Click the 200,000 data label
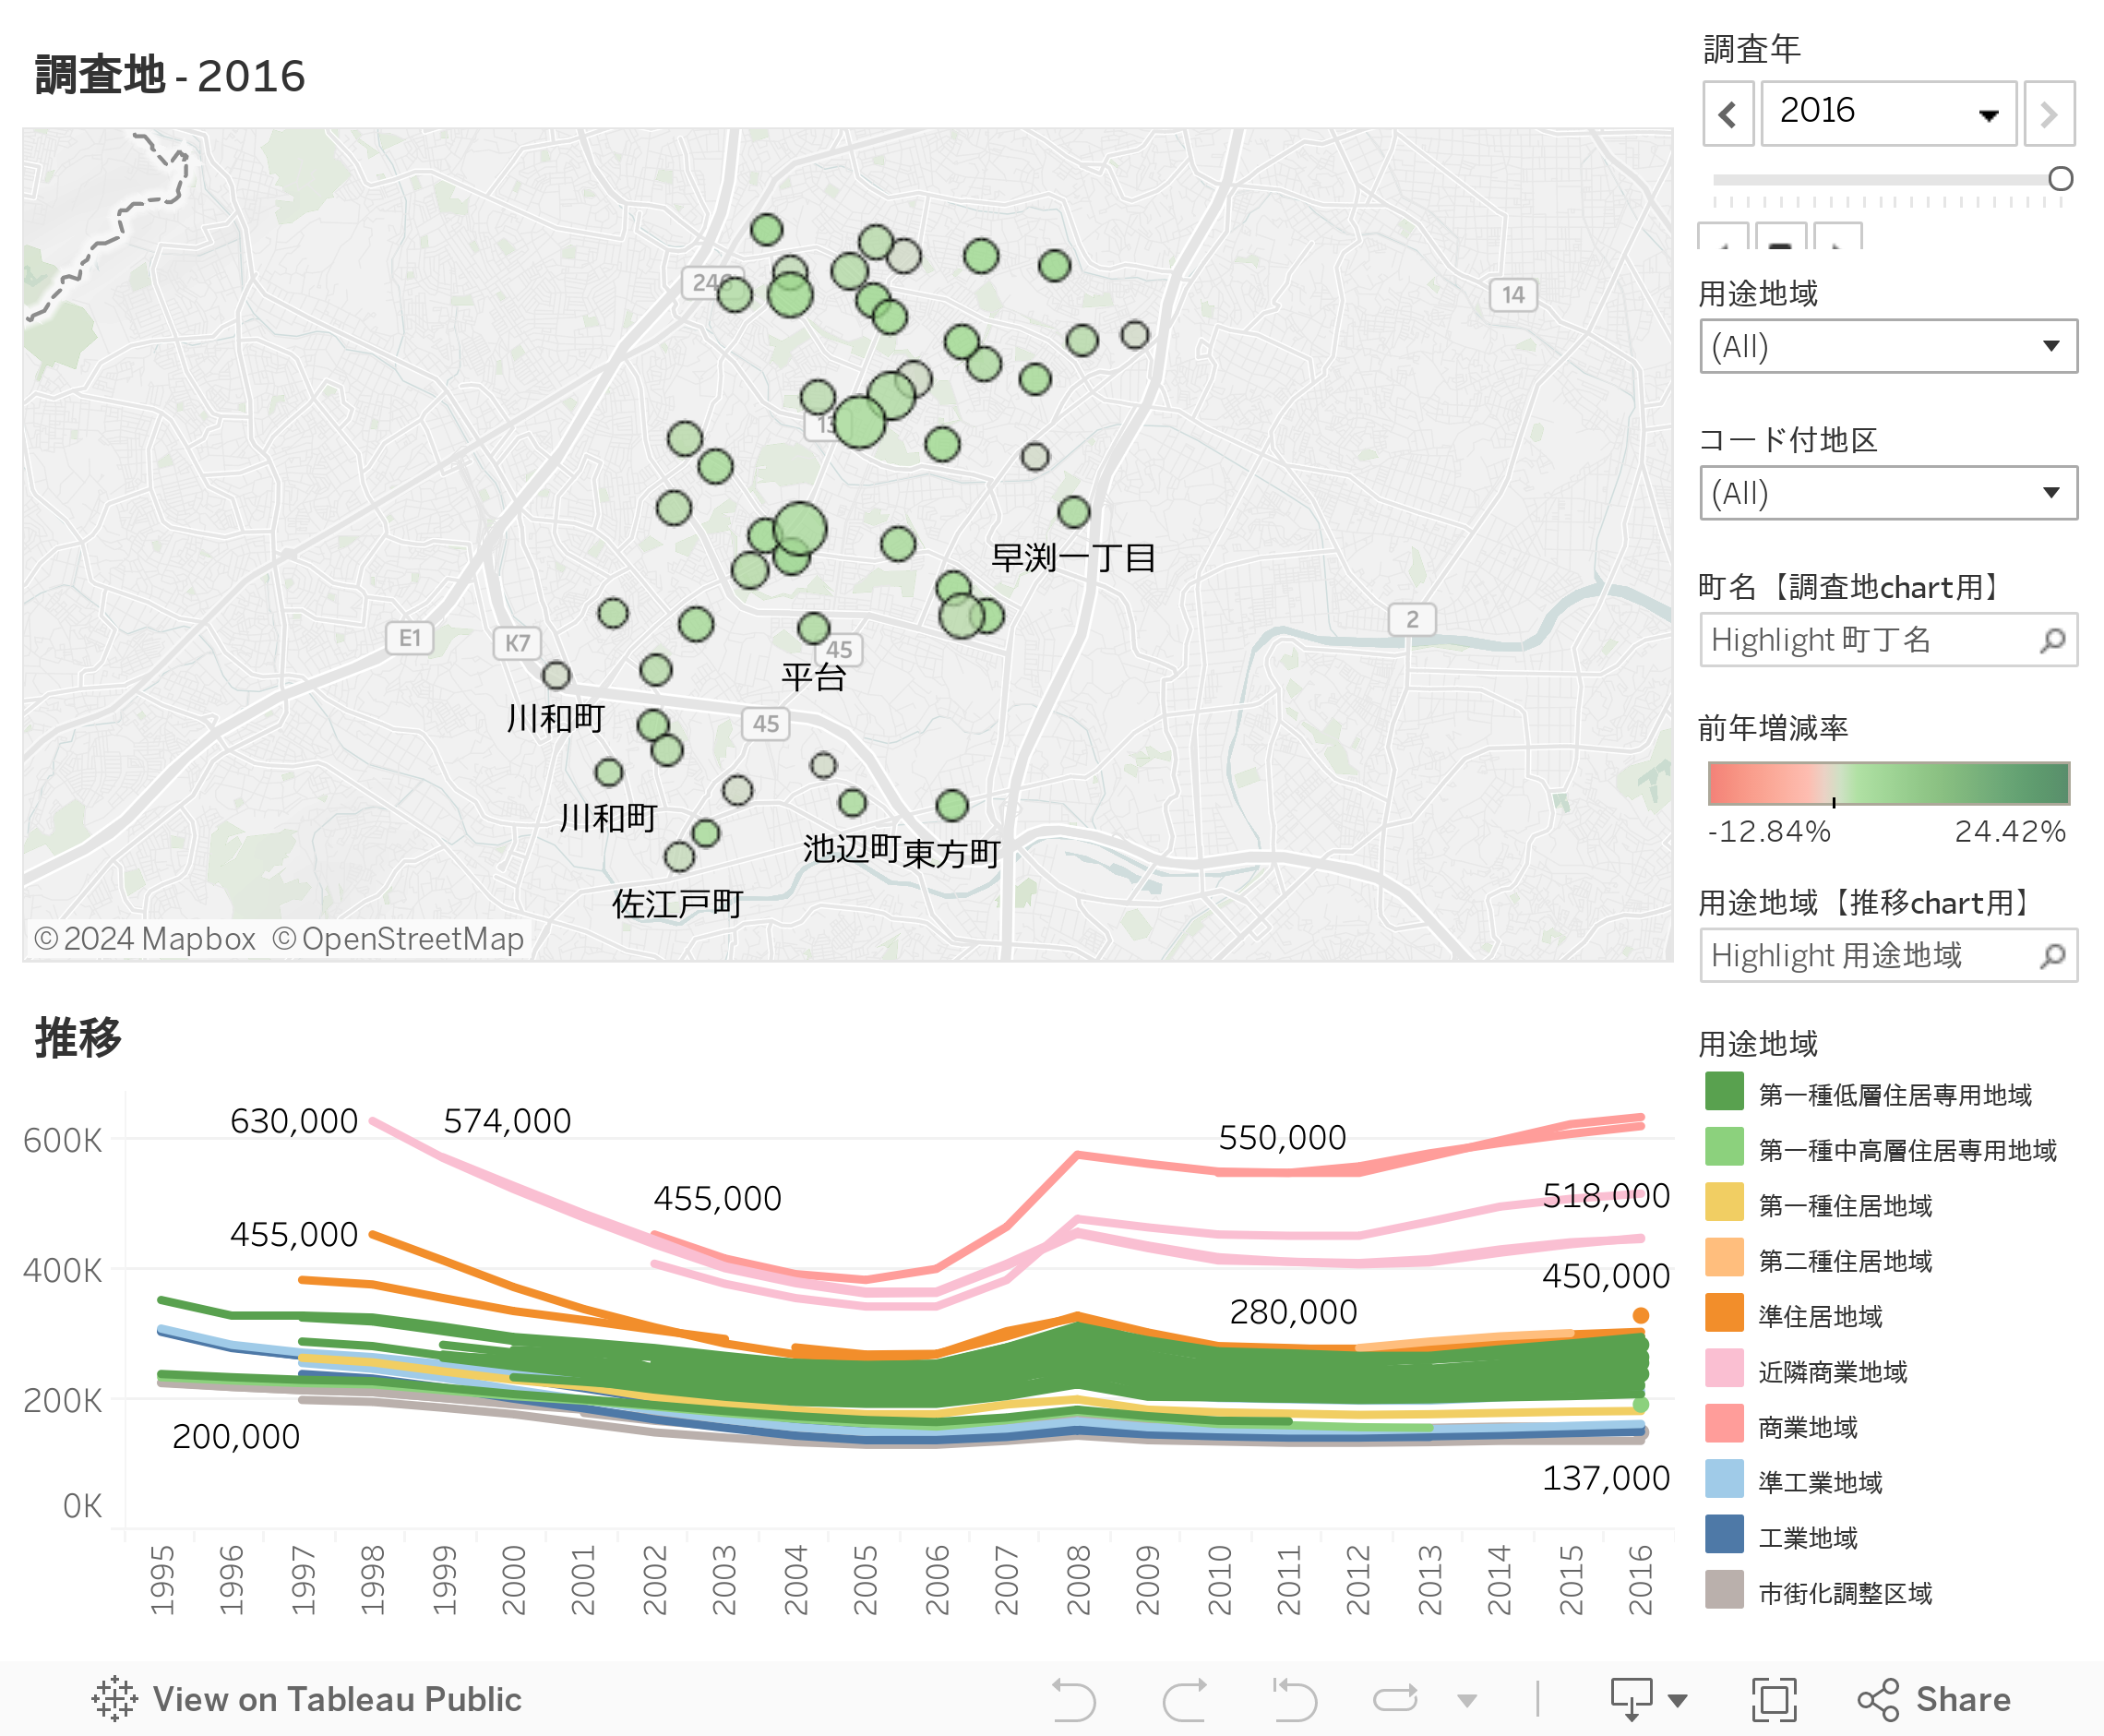This screenshot has height=1736, width=2104. pos(236,1436)
